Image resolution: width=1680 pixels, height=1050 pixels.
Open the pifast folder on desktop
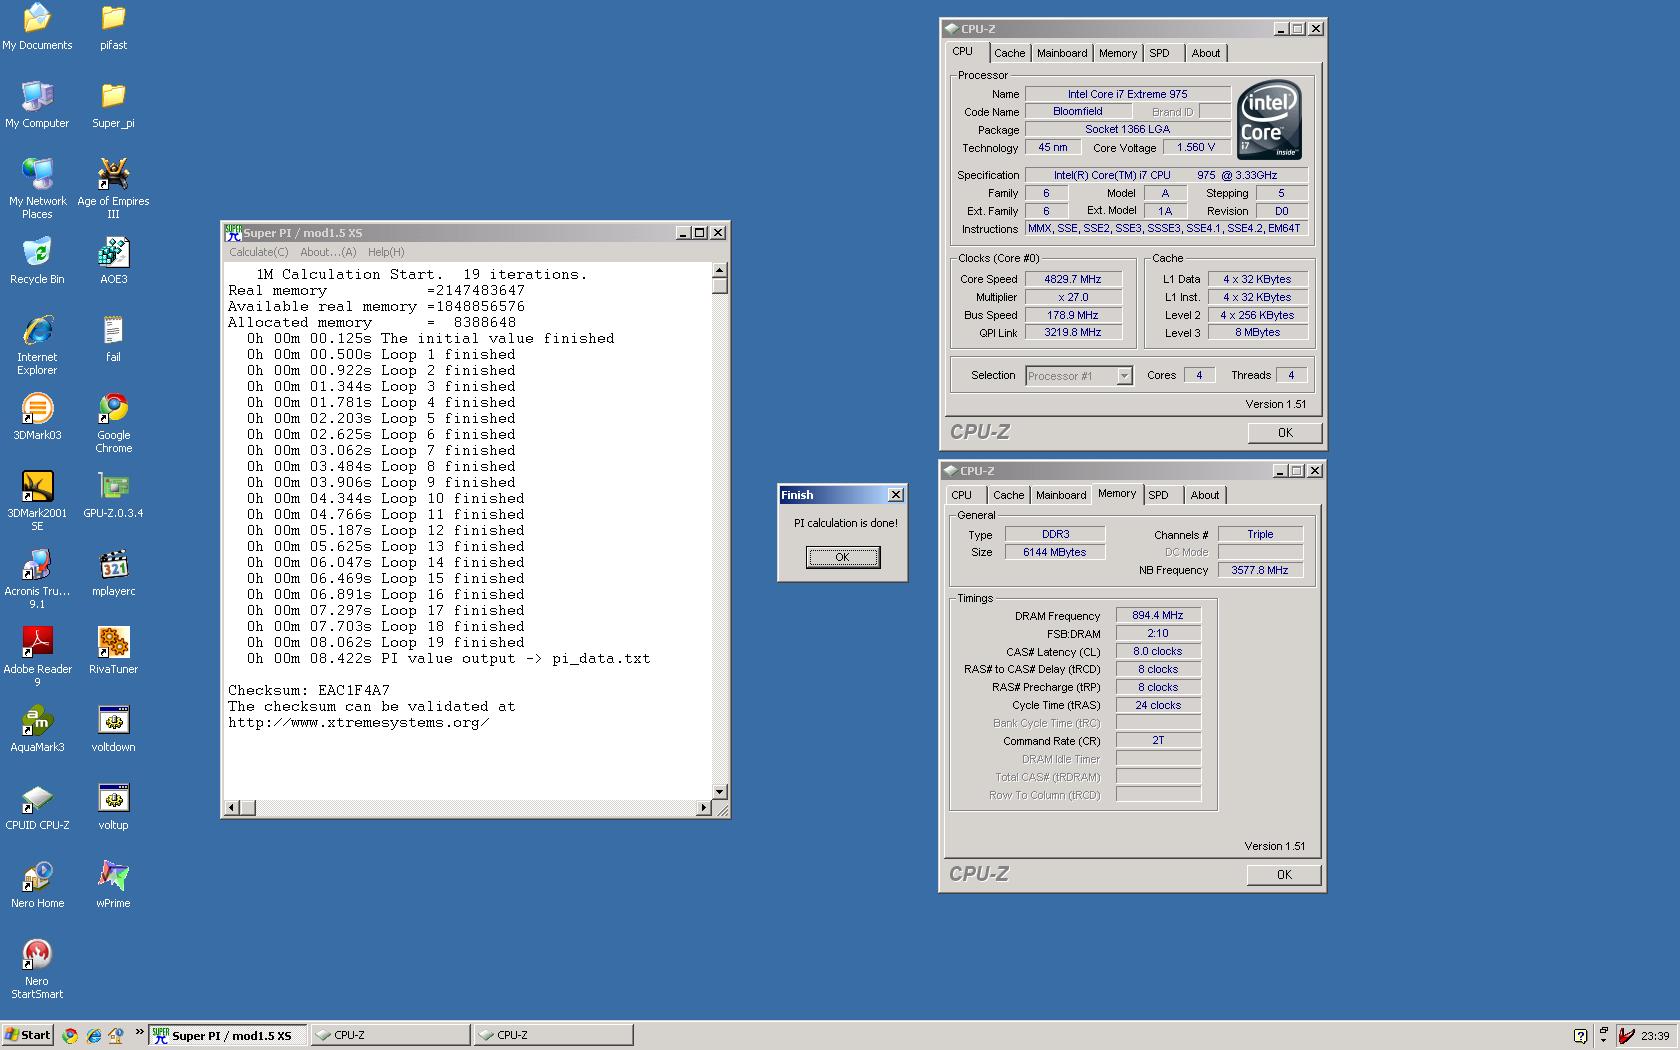coord(113,27)
